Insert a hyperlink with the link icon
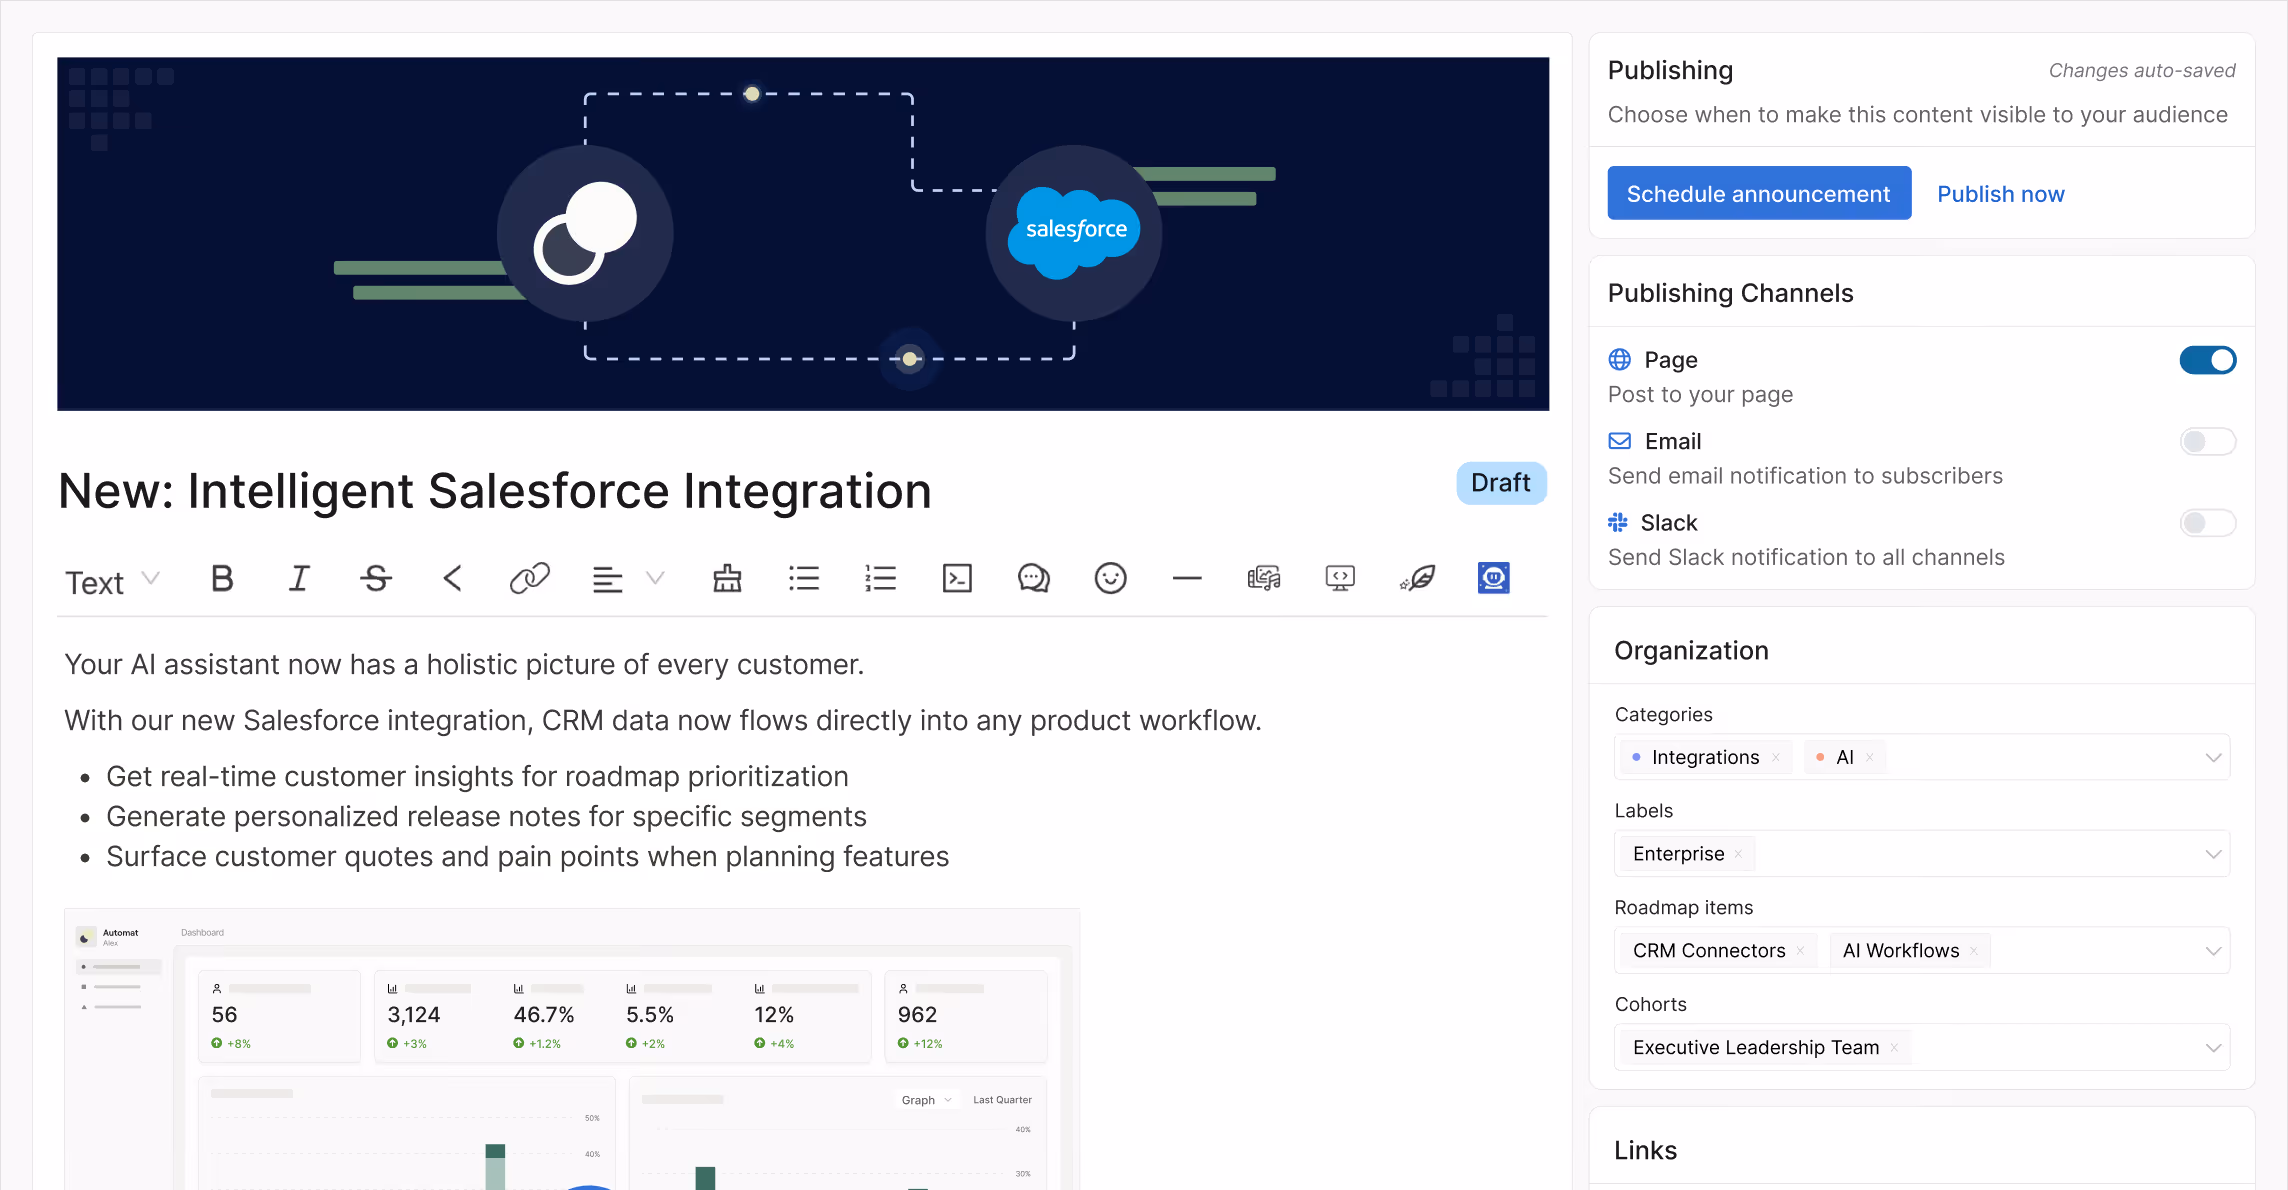The height and width of the screenshot is (1190, 2288). tap(529, 578)
